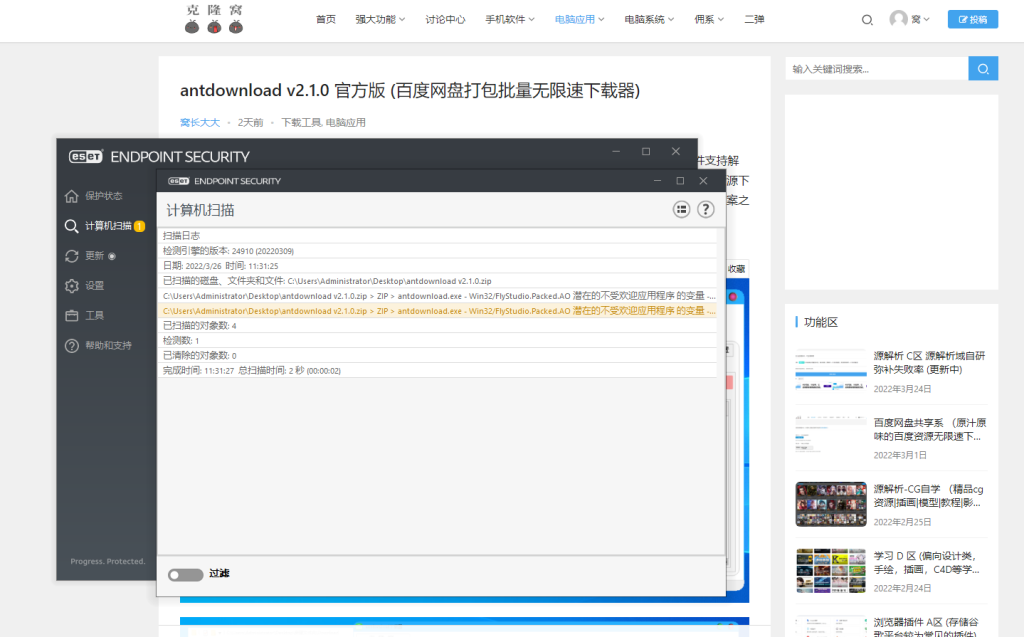Click the ESET logo in main window title
This screenshot has width=1024, height=637.
(86, 156)
